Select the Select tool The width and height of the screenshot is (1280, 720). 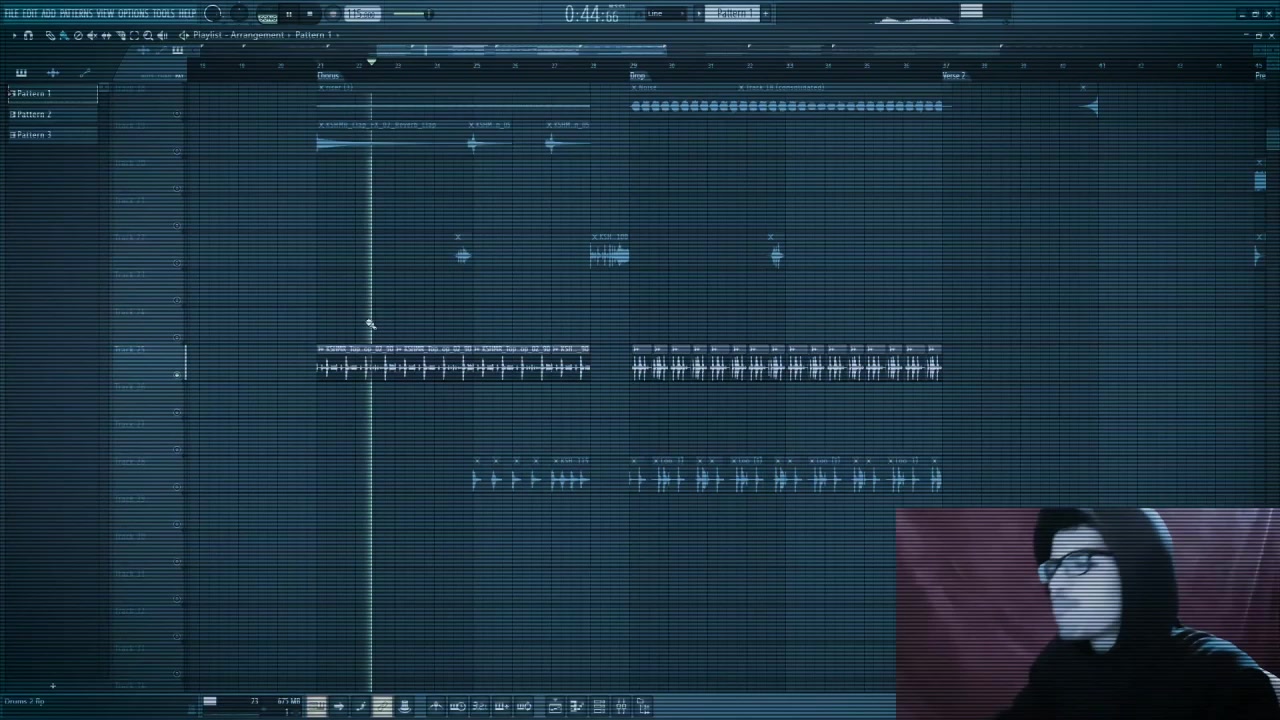pos(134,35)
